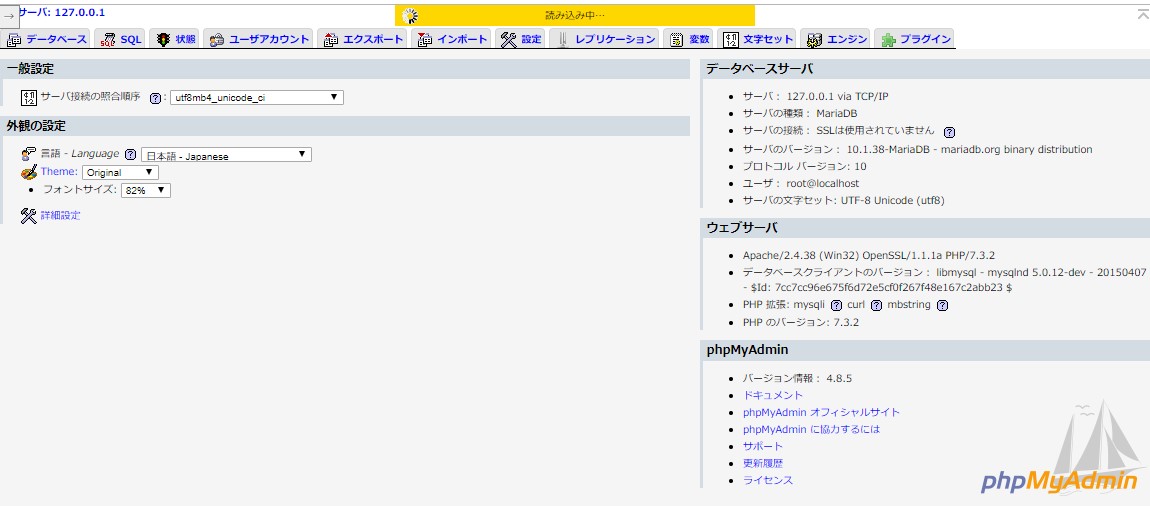
Task: Click the プラグイン puzzle icon
Action: [x=888, y=40]
